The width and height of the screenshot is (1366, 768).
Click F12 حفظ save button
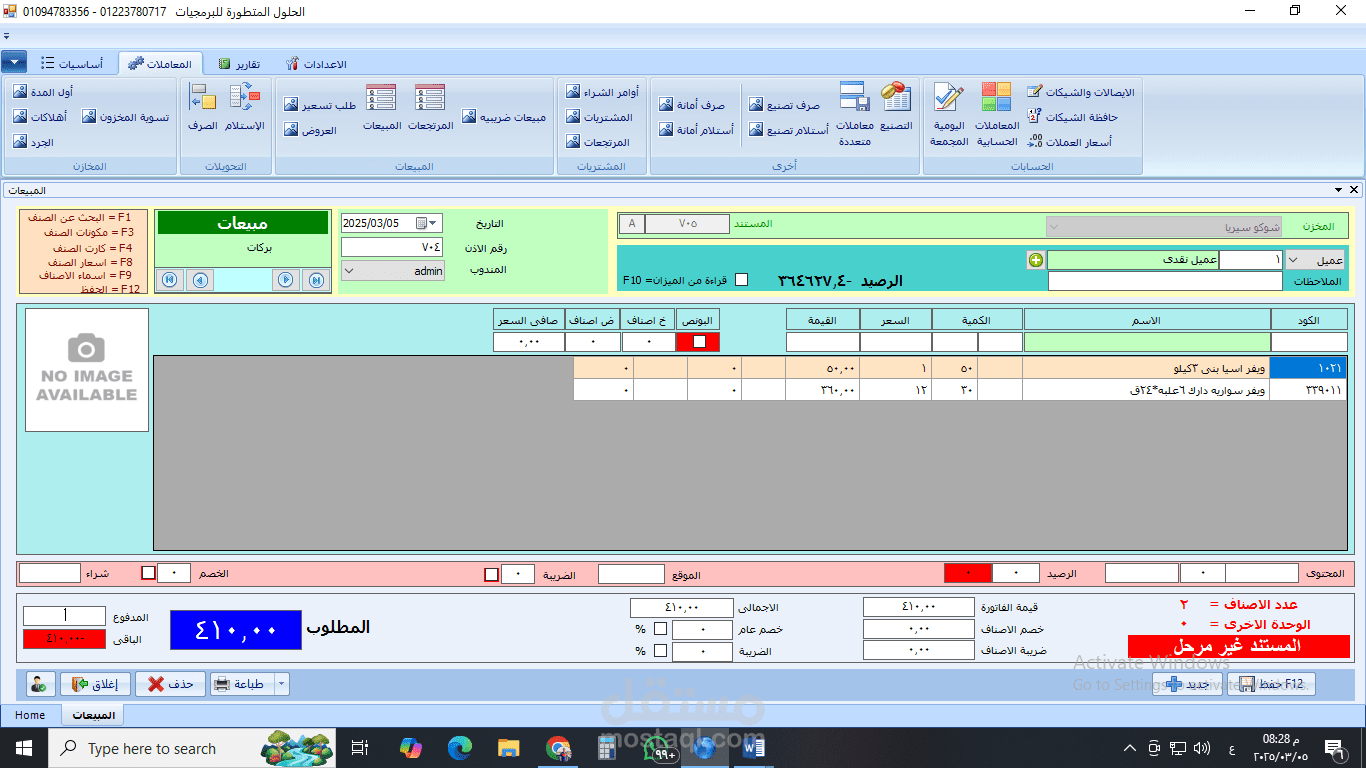1272,684
